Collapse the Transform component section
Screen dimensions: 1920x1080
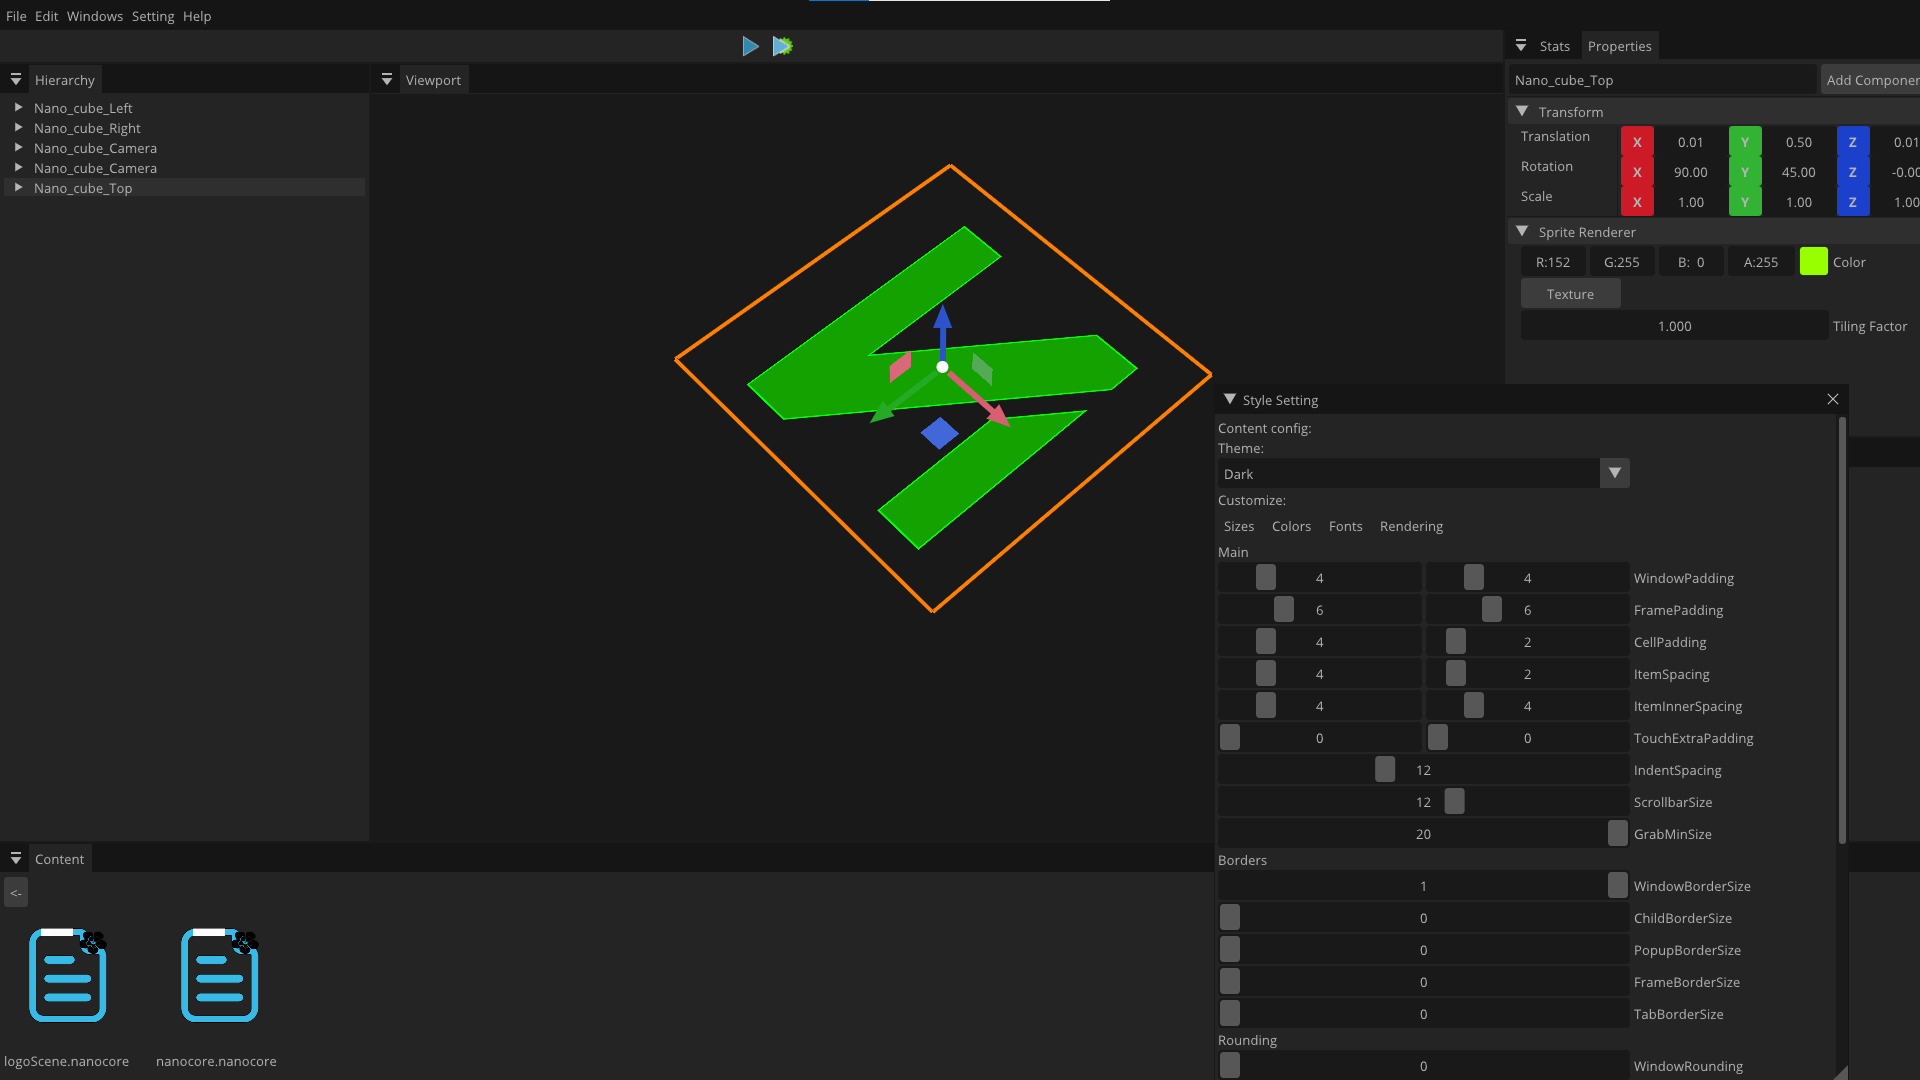point(1522,112)
